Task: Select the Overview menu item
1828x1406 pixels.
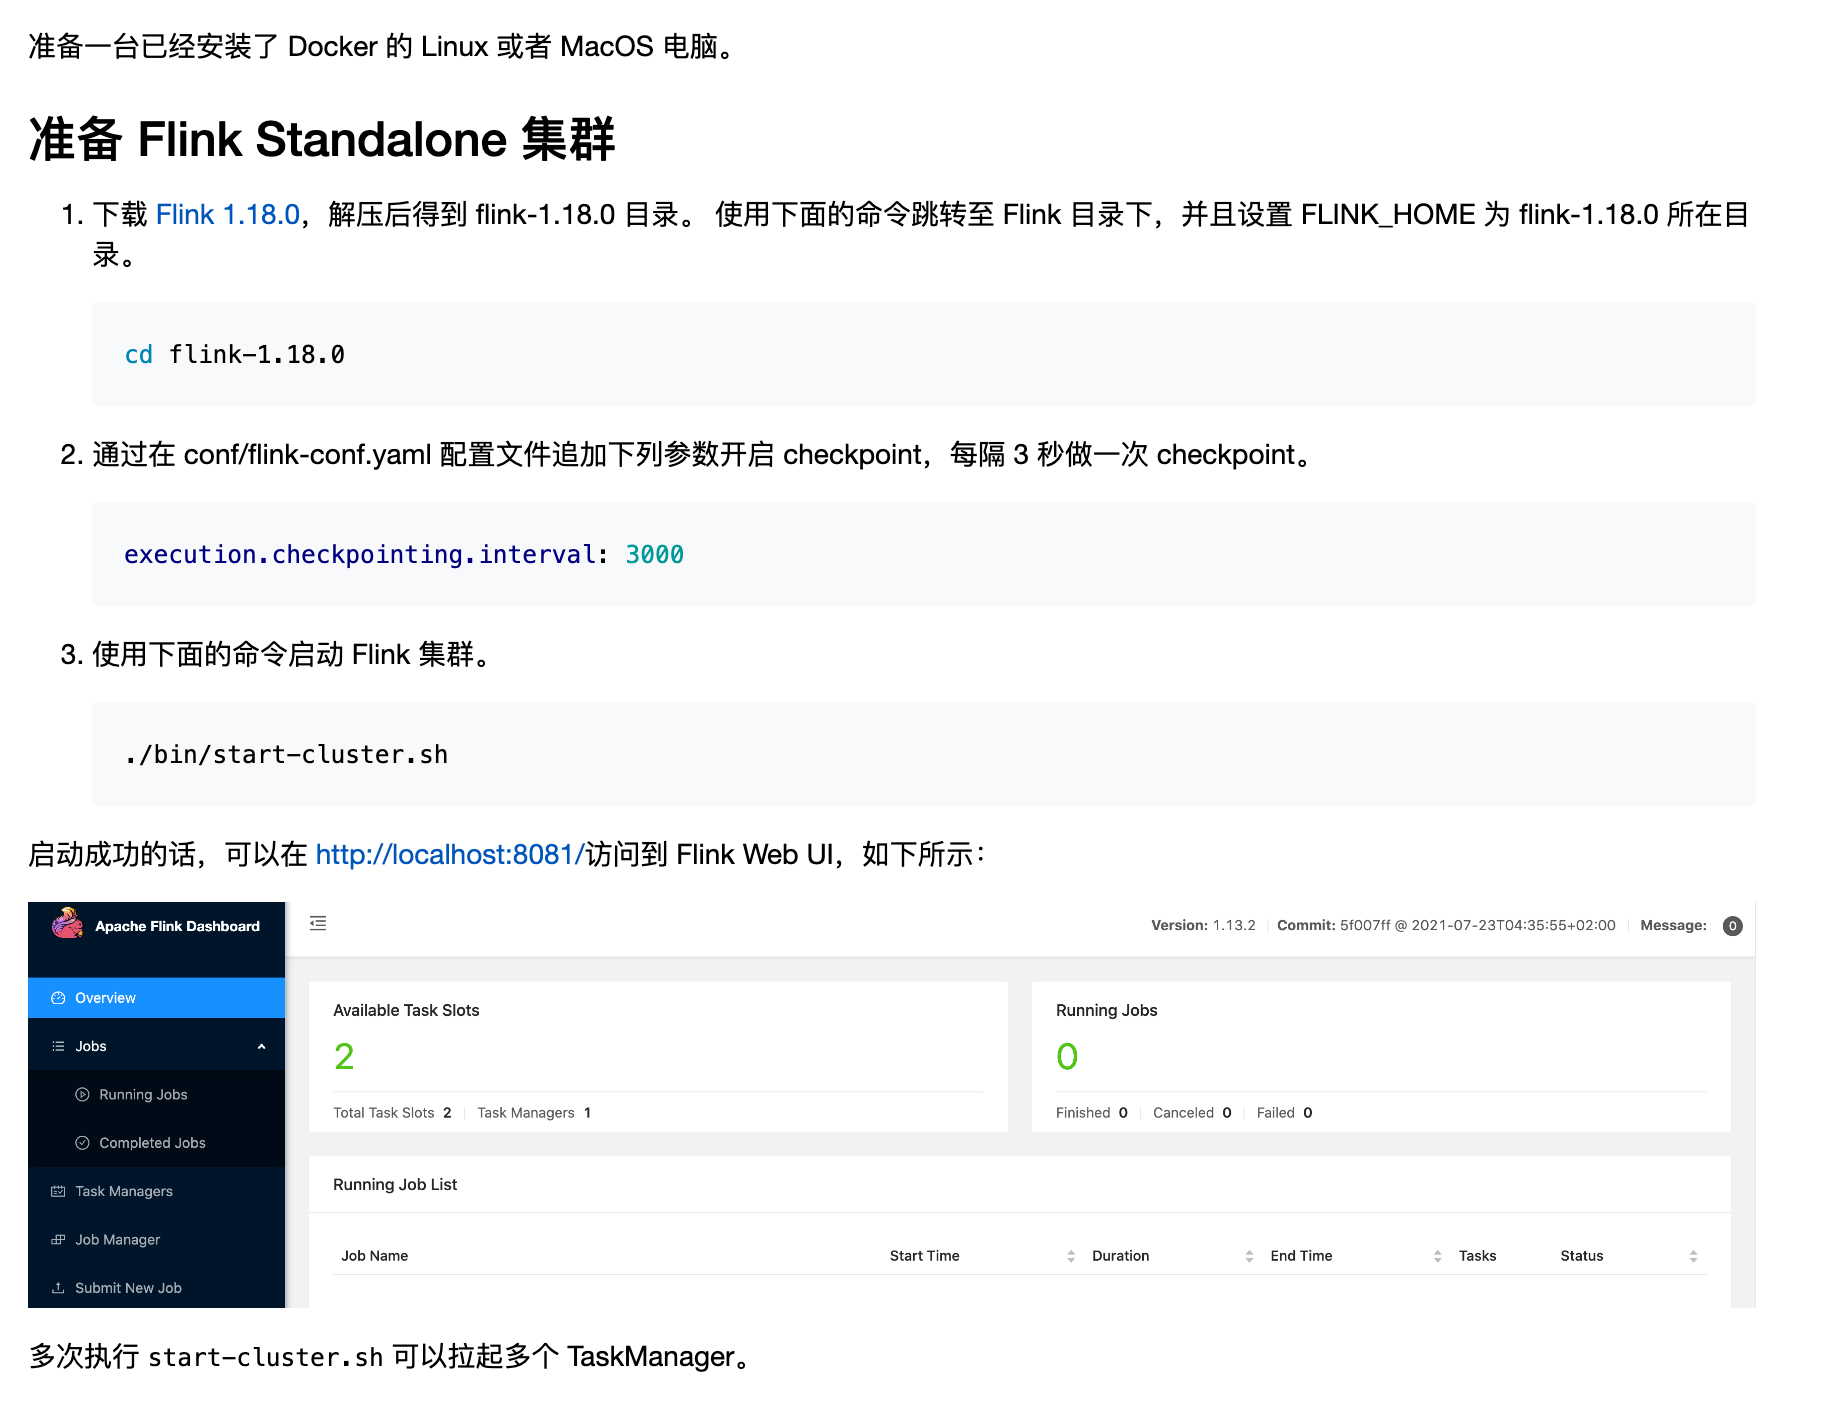Action: pyautogui.click(x=157, y=998)
